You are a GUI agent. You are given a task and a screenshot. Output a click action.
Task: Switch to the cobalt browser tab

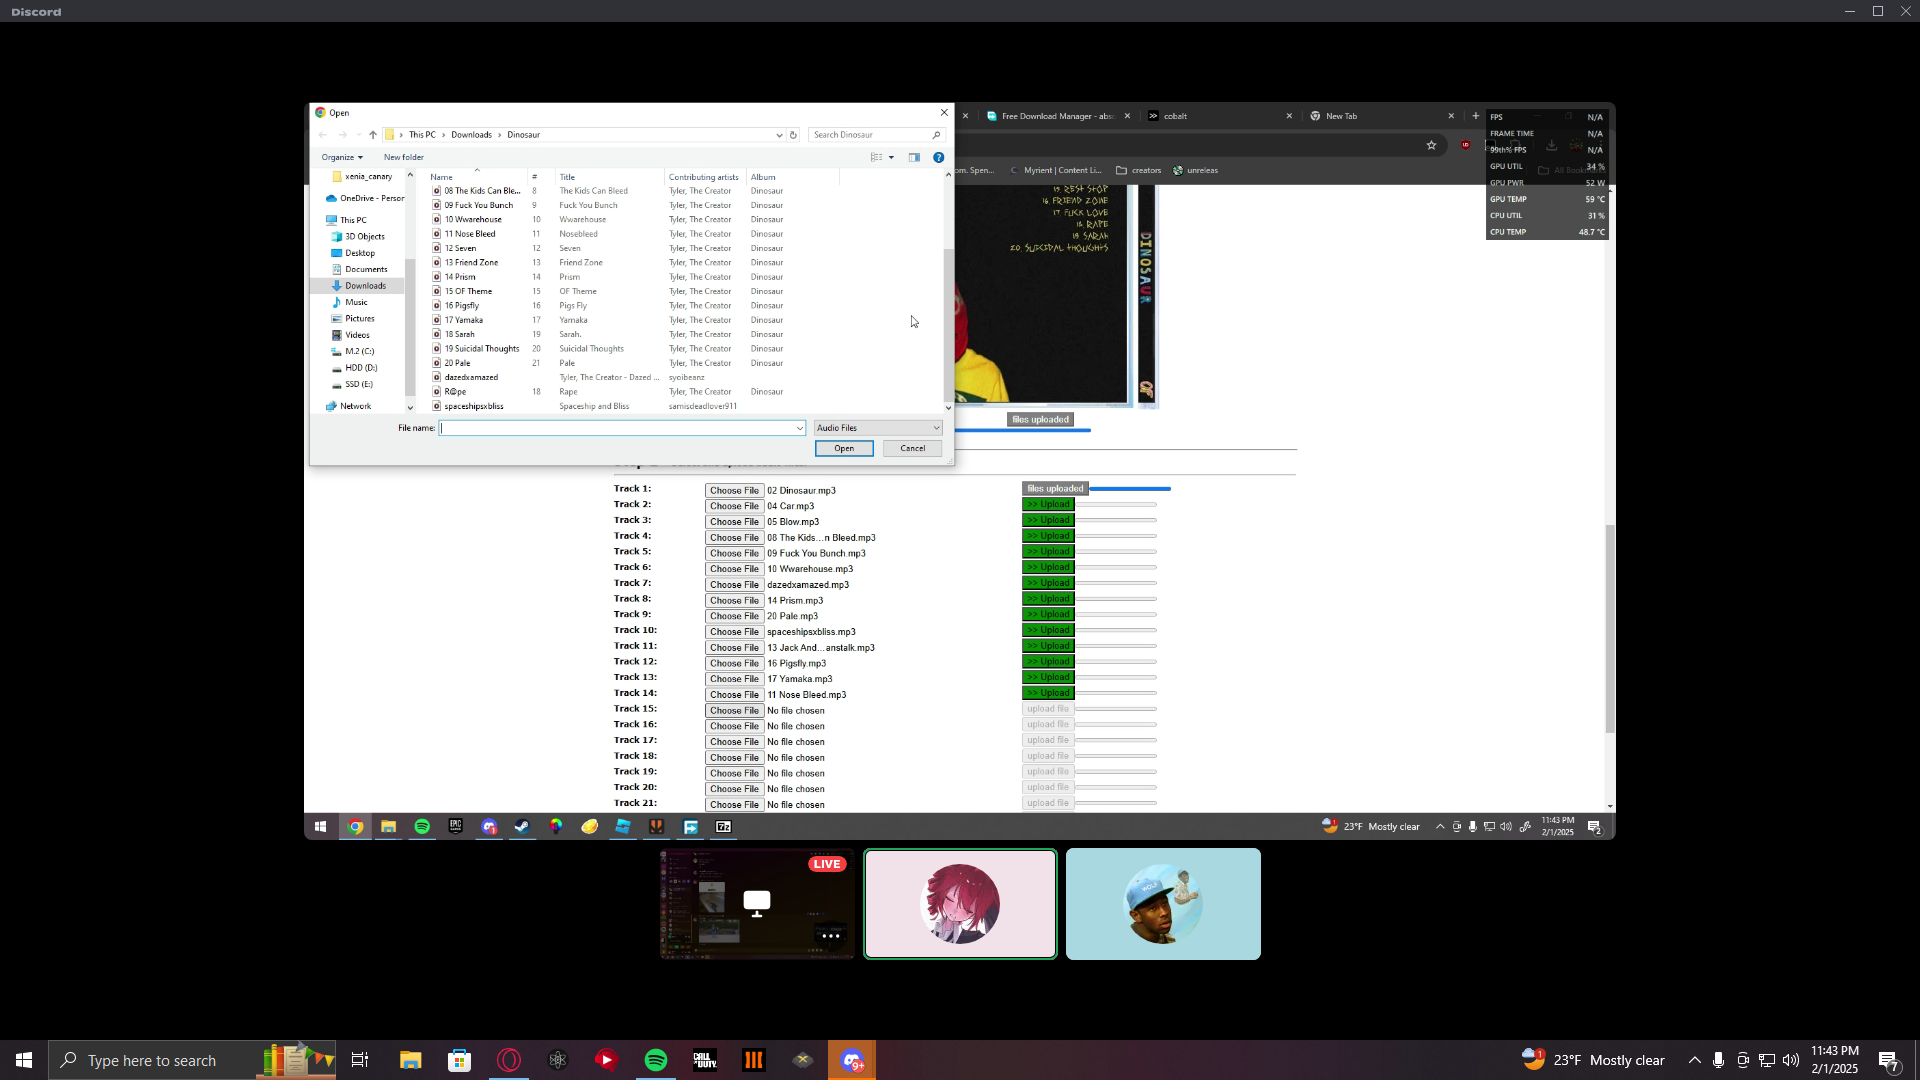click(1176, 116)
